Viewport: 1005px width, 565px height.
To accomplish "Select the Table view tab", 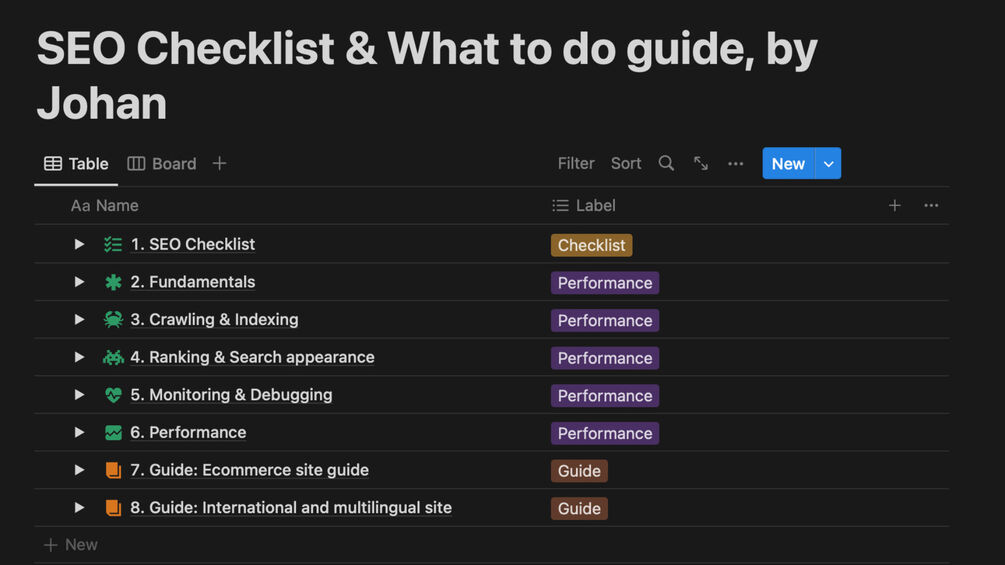I will (x=77, y=163).
